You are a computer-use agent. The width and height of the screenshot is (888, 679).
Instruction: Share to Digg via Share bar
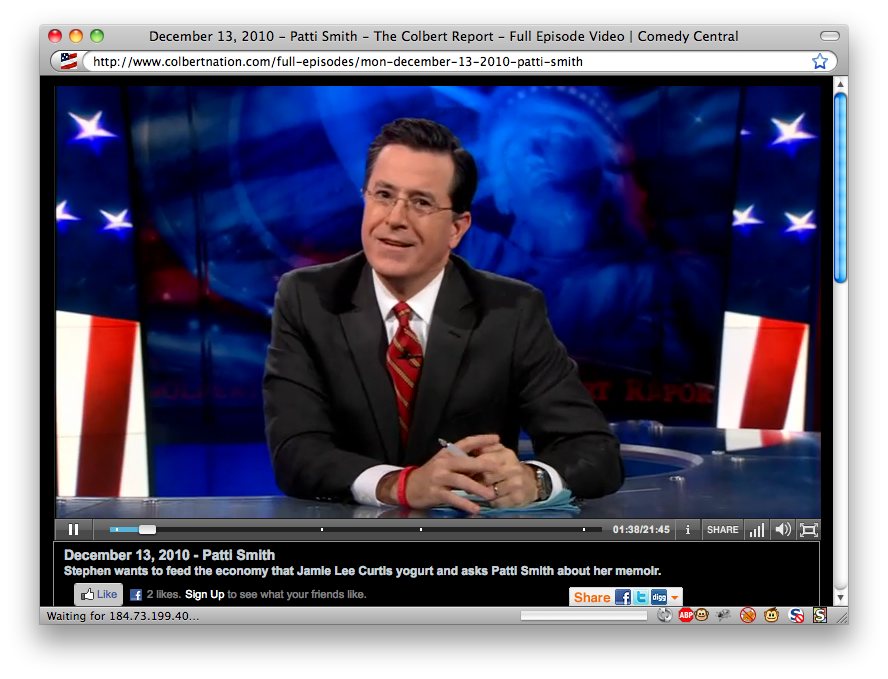659,597
